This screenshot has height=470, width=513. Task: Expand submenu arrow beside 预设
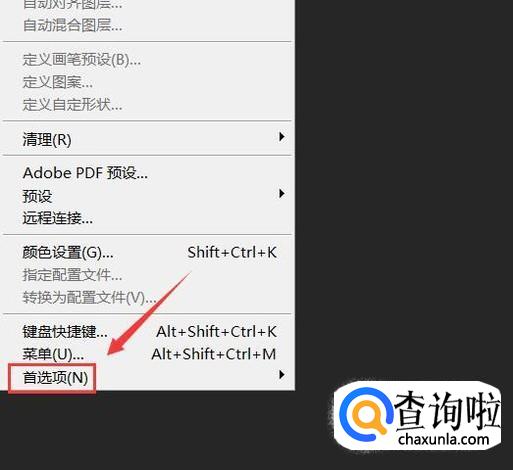[282, 194]
